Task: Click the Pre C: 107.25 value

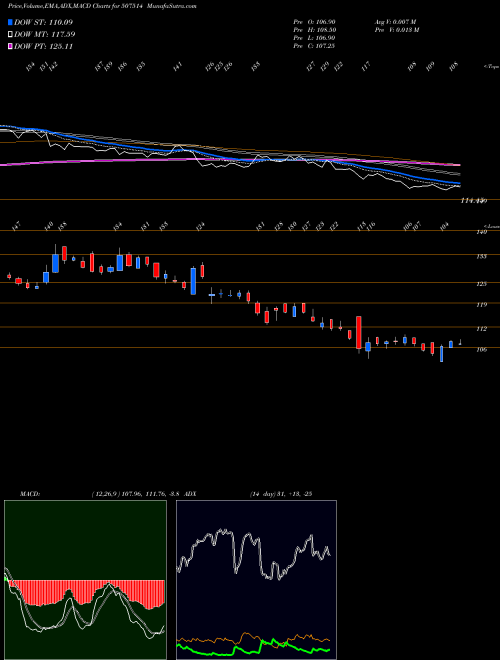Action: (314, 46)
